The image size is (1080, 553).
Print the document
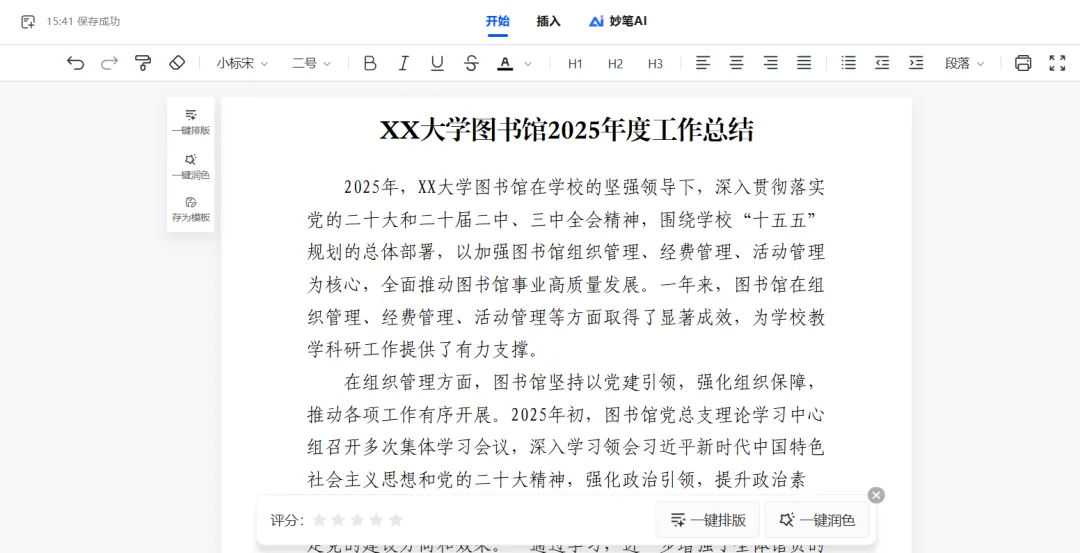1023,63
